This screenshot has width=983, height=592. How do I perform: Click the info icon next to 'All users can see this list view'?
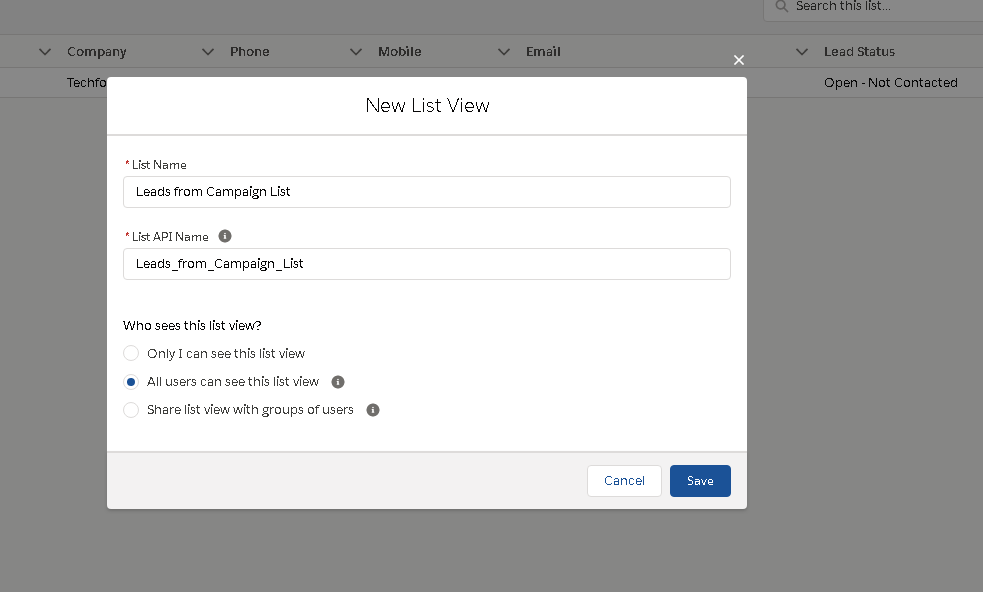pyautogui.click(x=337, y=381)
